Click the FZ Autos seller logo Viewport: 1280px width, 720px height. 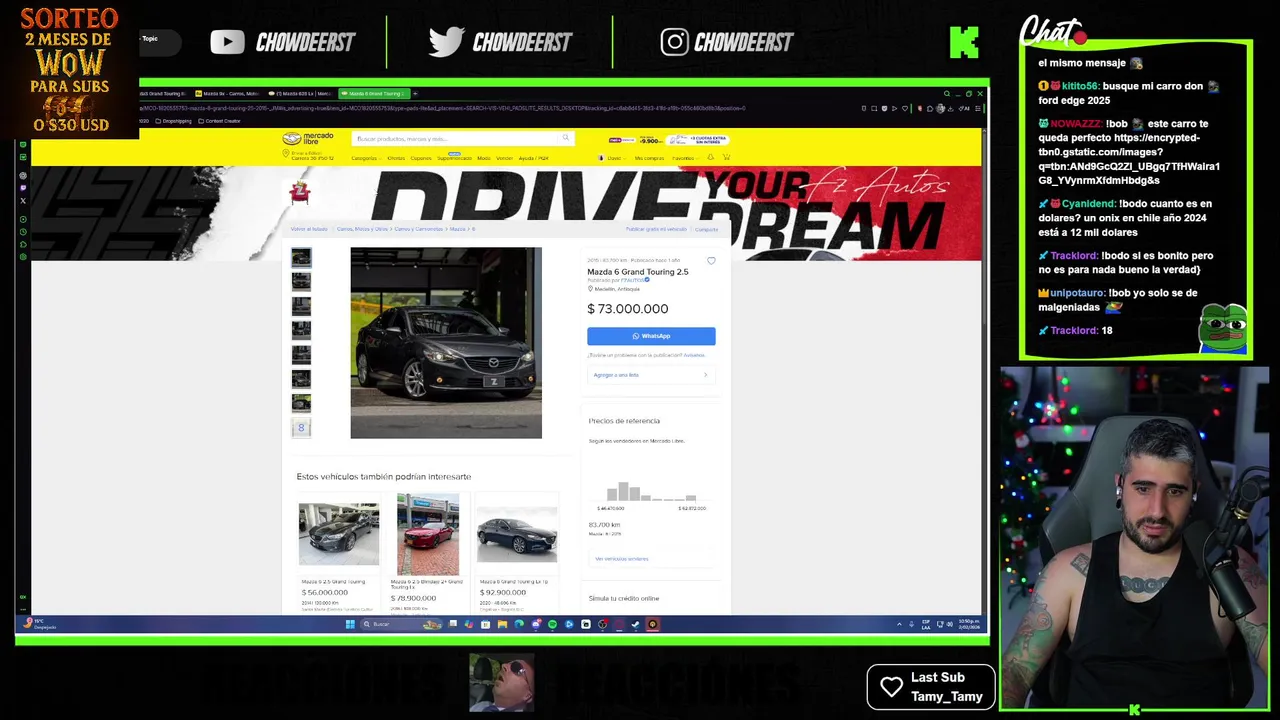point(299,192)
